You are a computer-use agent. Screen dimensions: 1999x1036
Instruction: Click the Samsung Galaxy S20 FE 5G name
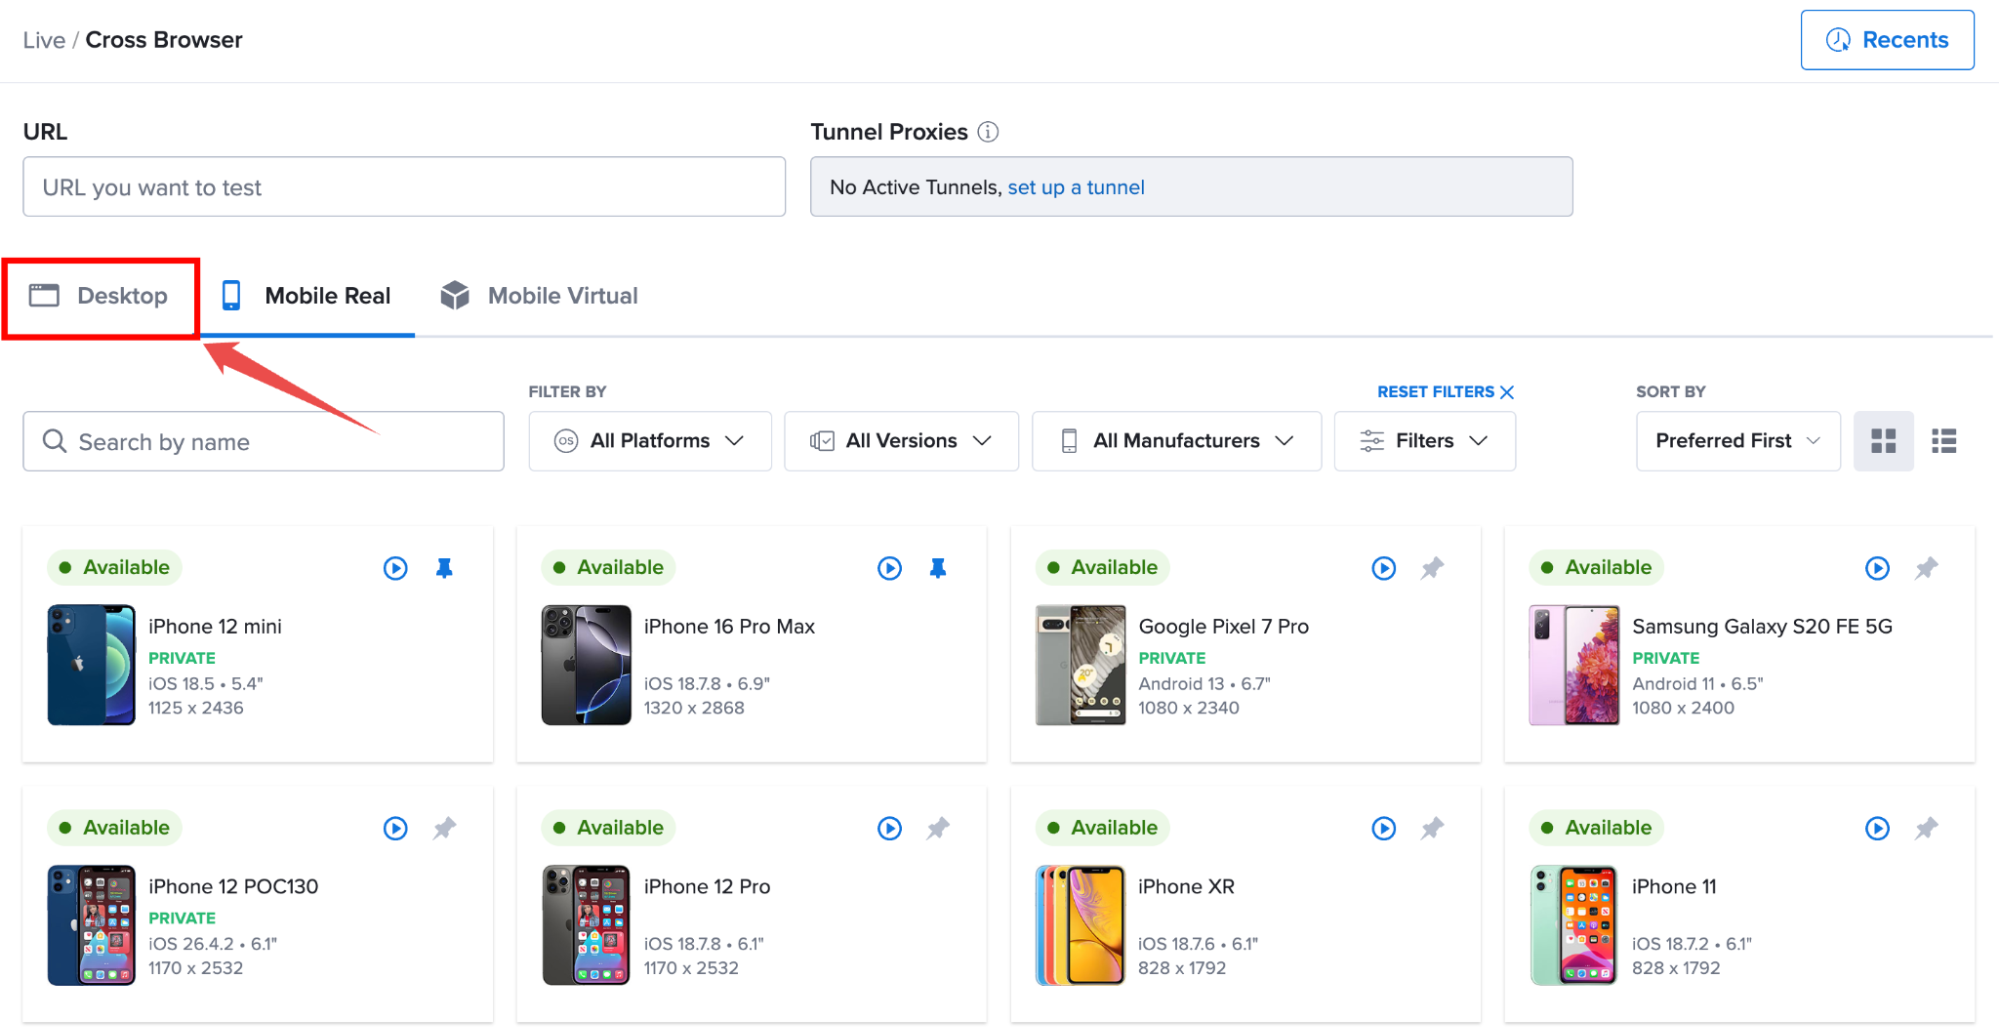[x=1762, y=626]
